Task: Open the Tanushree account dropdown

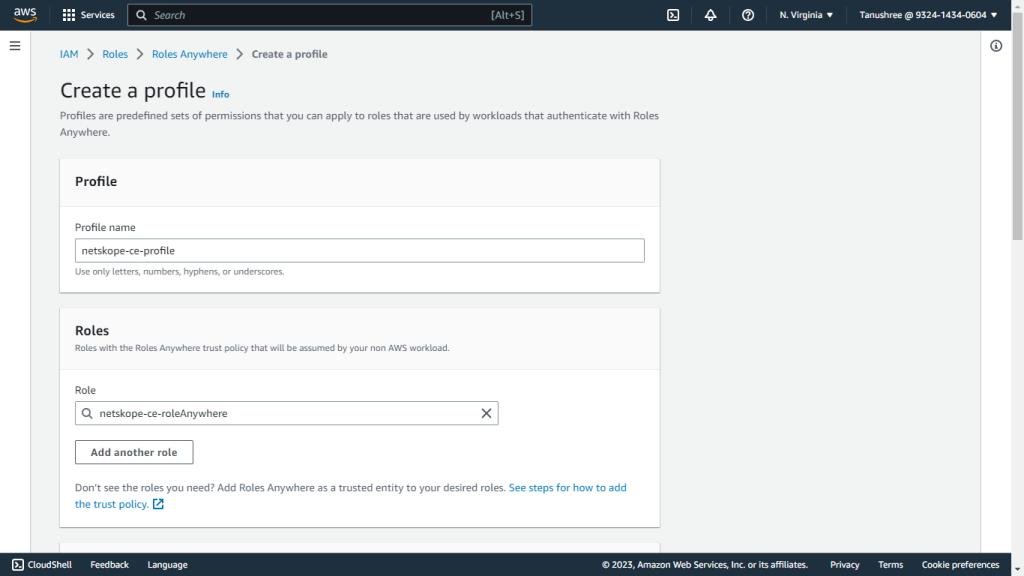Action: tap(928, 15)
